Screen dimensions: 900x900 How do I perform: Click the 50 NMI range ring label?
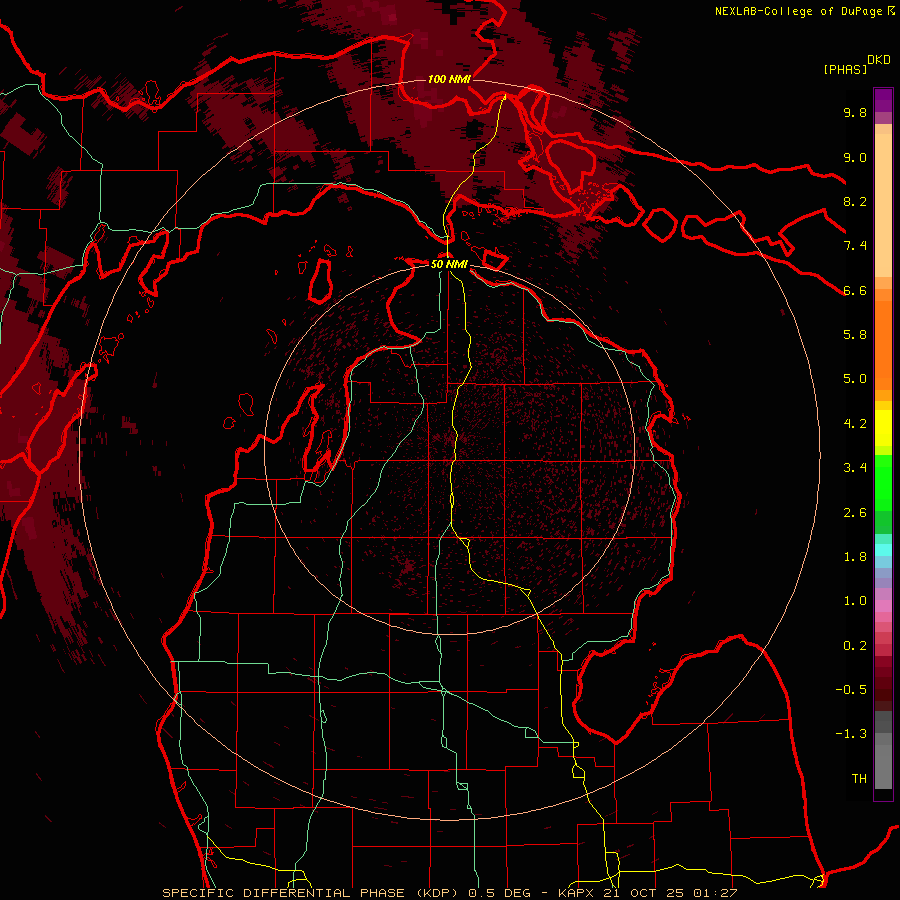pyautogui.click(x=449, y=264)
